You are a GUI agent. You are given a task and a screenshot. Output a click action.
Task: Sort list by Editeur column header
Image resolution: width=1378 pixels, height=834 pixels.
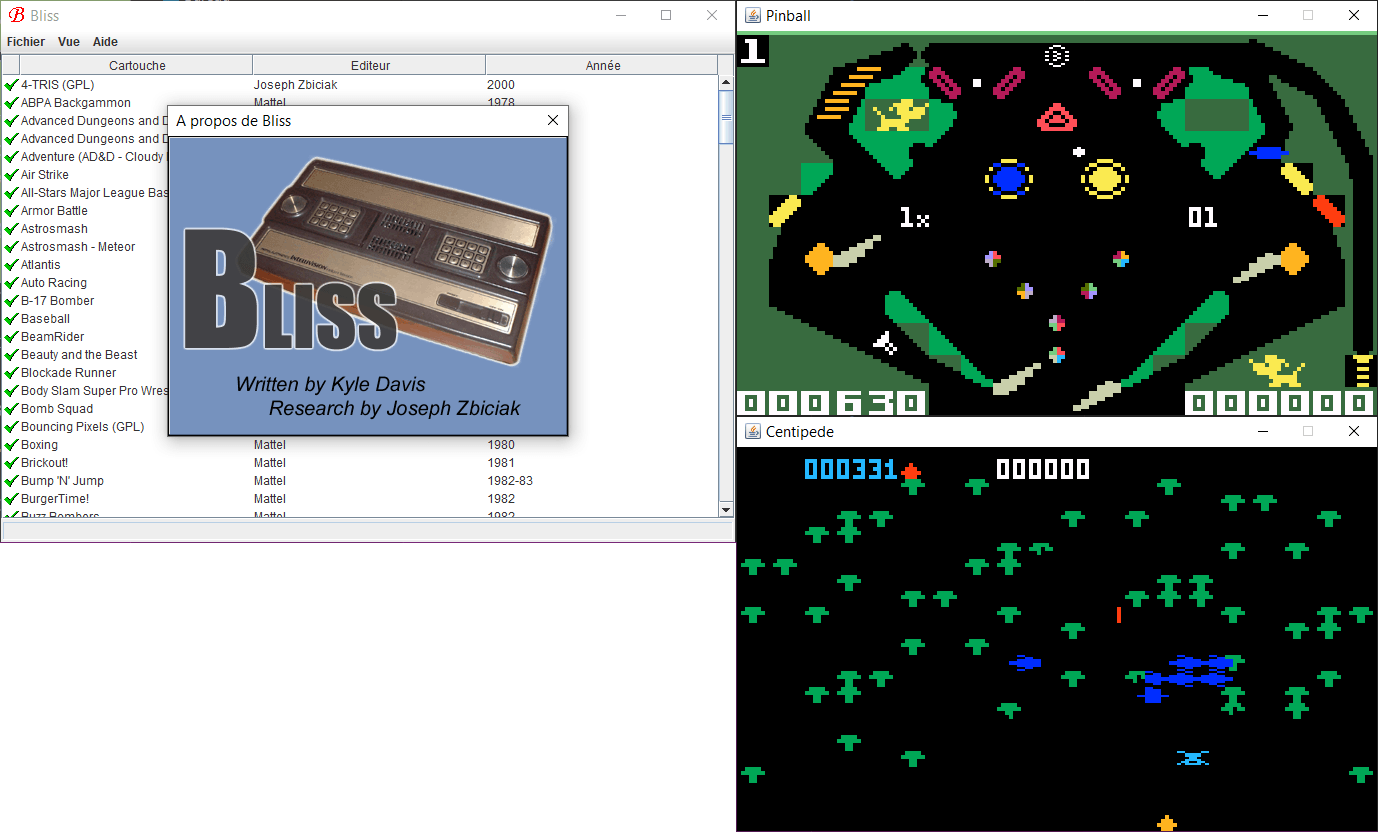[369, 65]
